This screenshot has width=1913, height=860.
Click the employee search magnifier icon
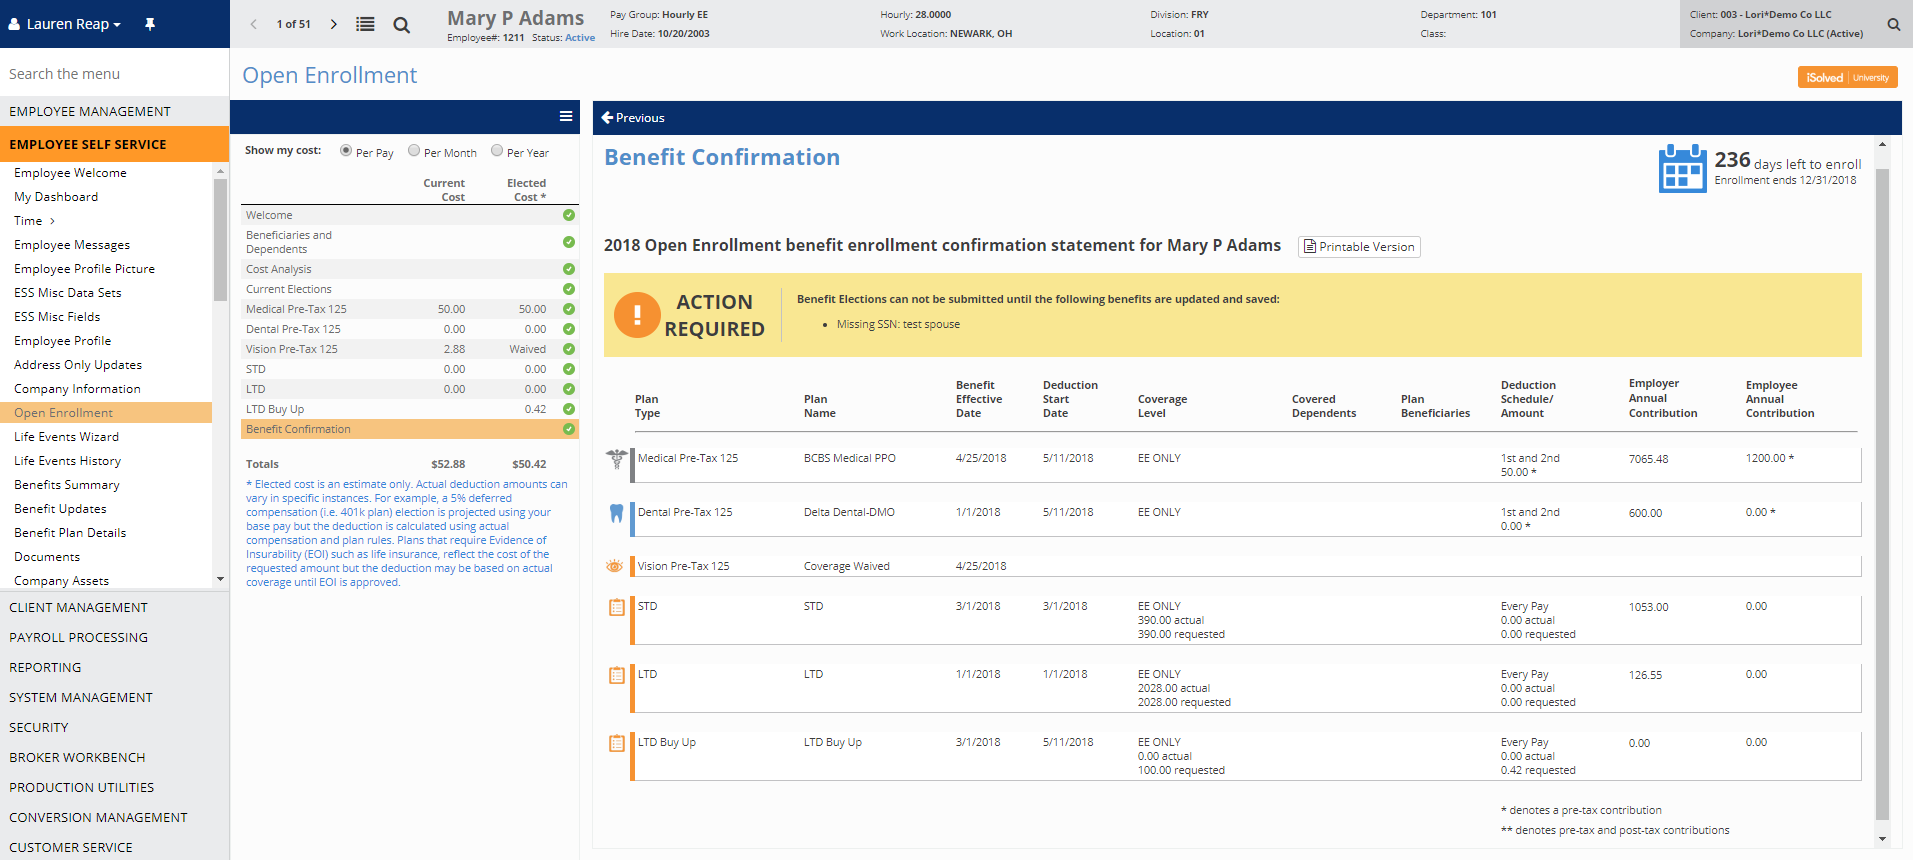coord(401,25)
